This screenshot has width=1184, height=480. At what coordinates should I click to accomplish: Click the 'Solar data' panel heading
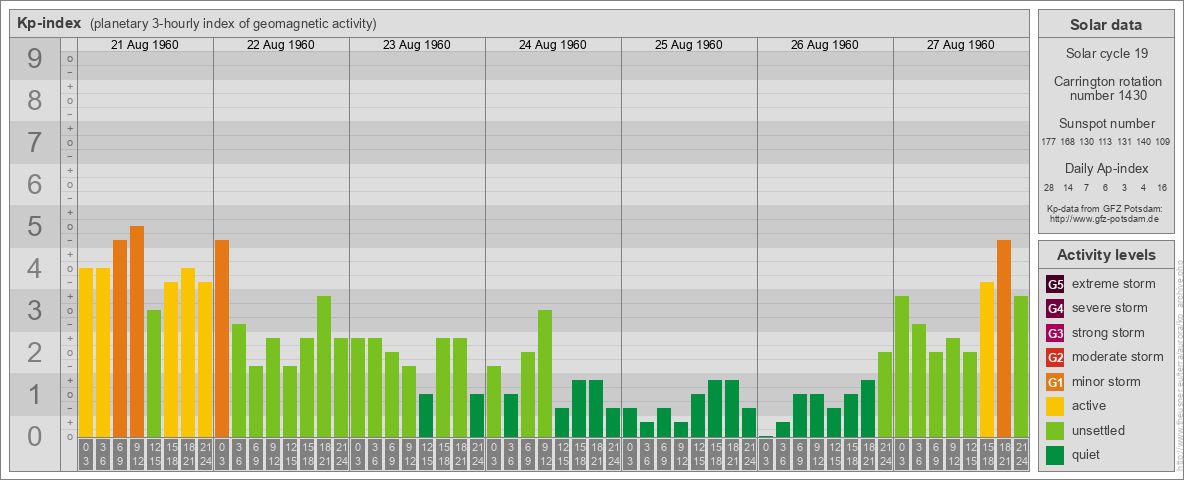[x=1106, y=25]
